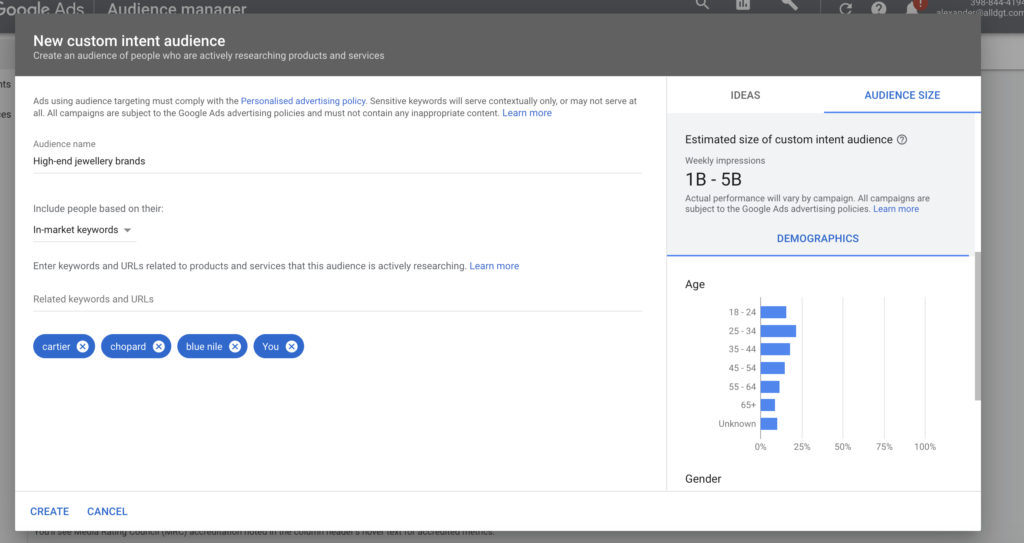This screenshot has height=543, width=1024.
Task: Click the Gender section heading
Action: (703, 479)
